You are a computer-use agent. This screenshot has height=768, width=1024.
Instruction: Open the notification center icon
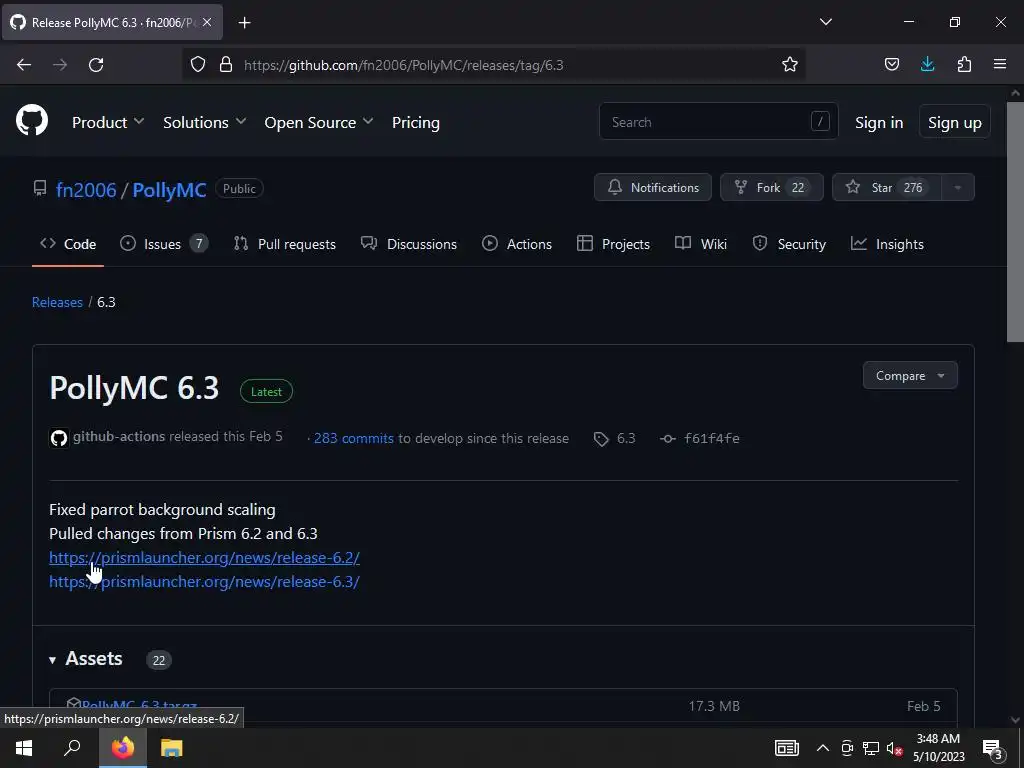[993, 749]
